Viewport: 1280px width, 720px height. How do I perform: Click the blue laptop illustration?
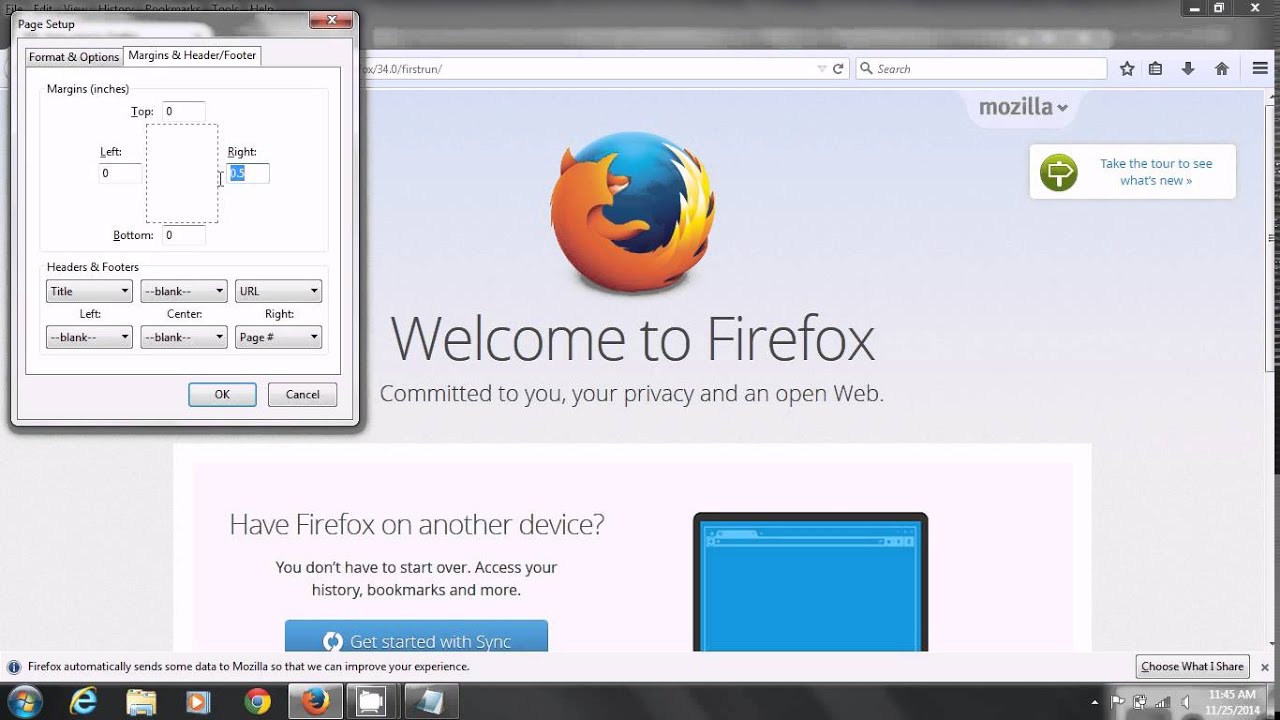[810, 582]
